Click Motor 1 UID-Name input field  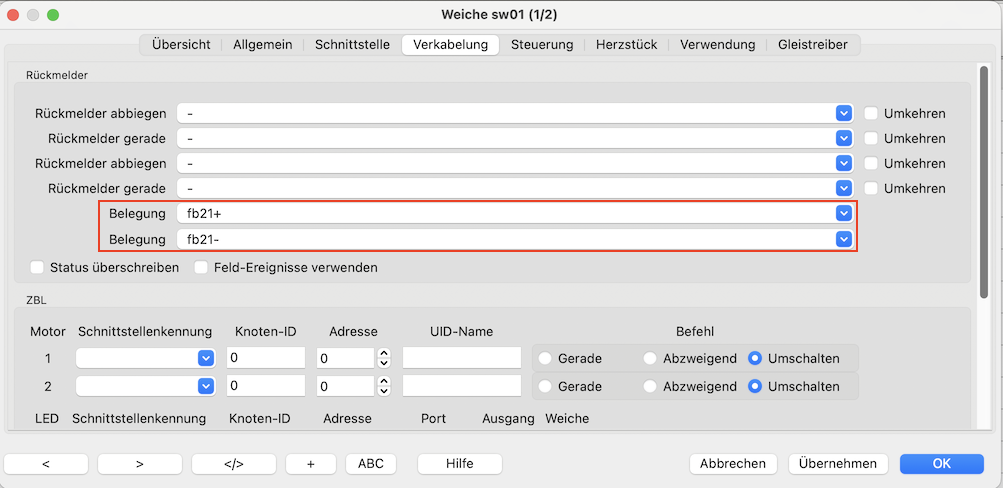pos(462,358)
